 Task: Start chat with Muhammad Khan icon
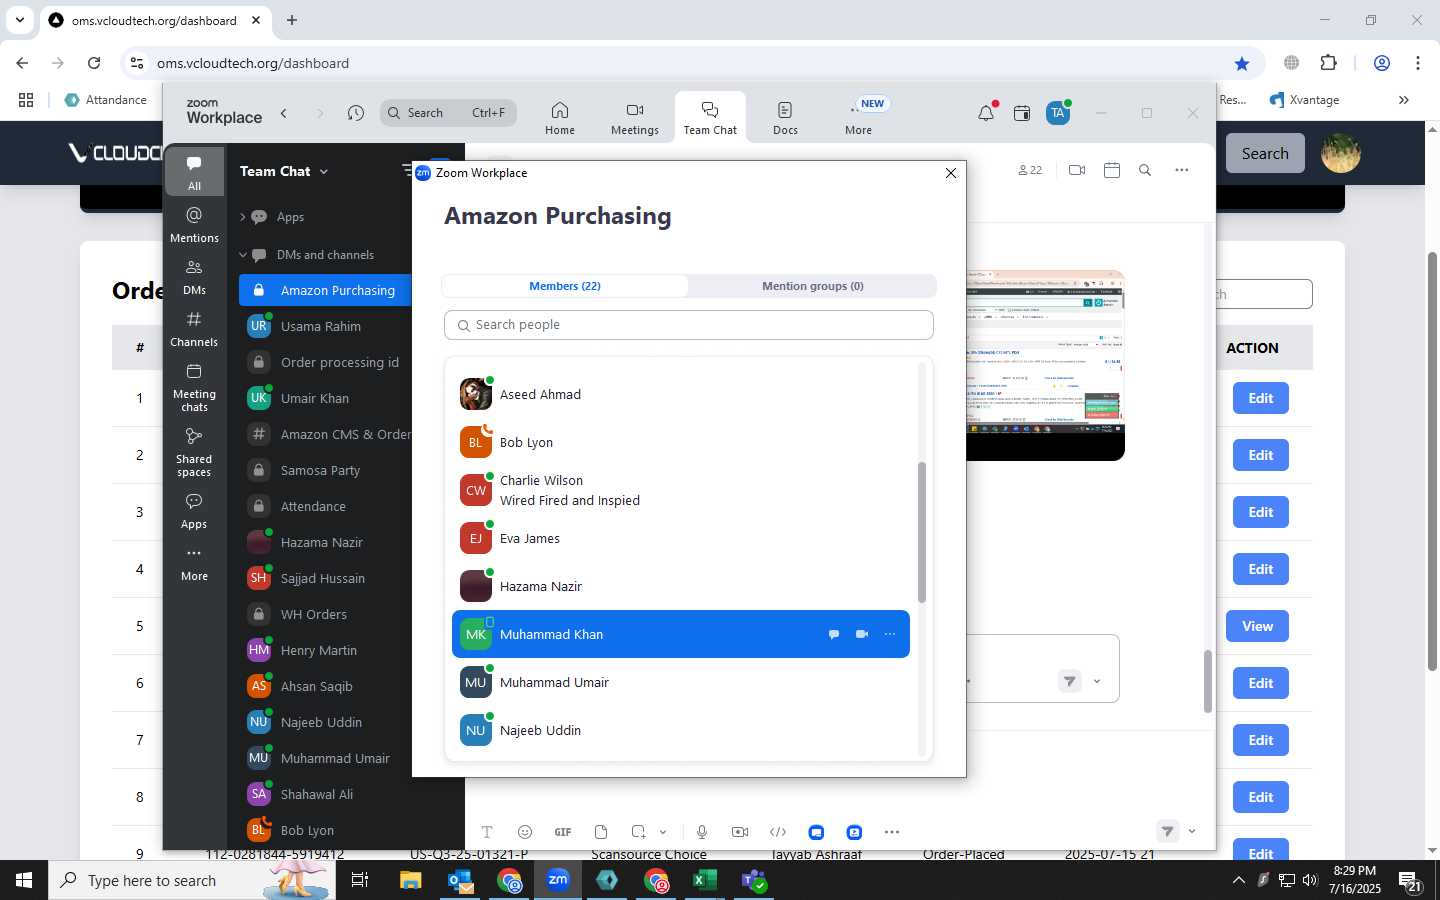tap(833, 634)
